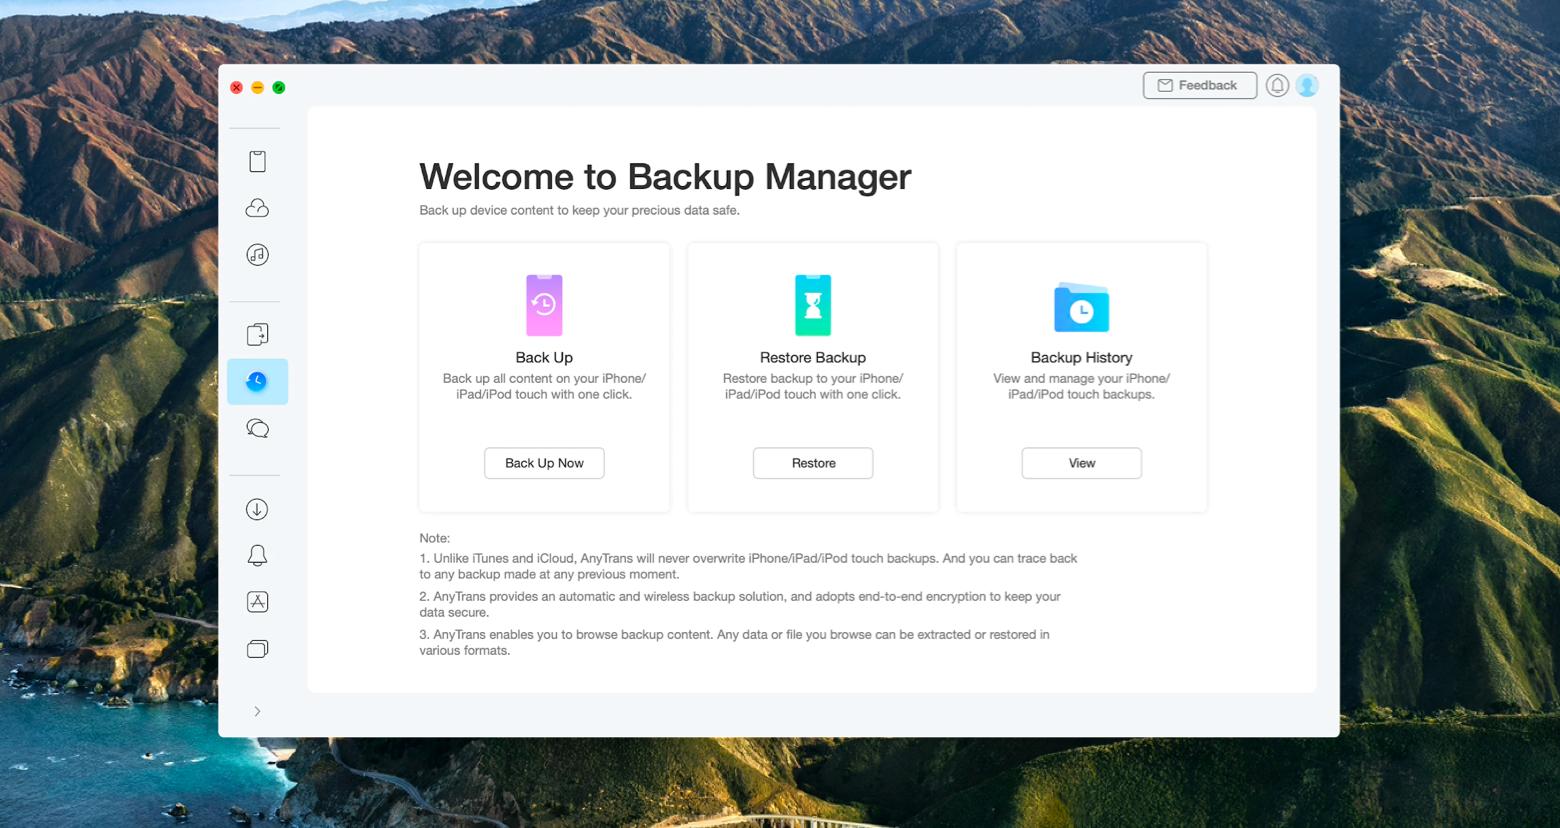
Task: Minimize the AnyTrans window
Action: tap(258, 88)
